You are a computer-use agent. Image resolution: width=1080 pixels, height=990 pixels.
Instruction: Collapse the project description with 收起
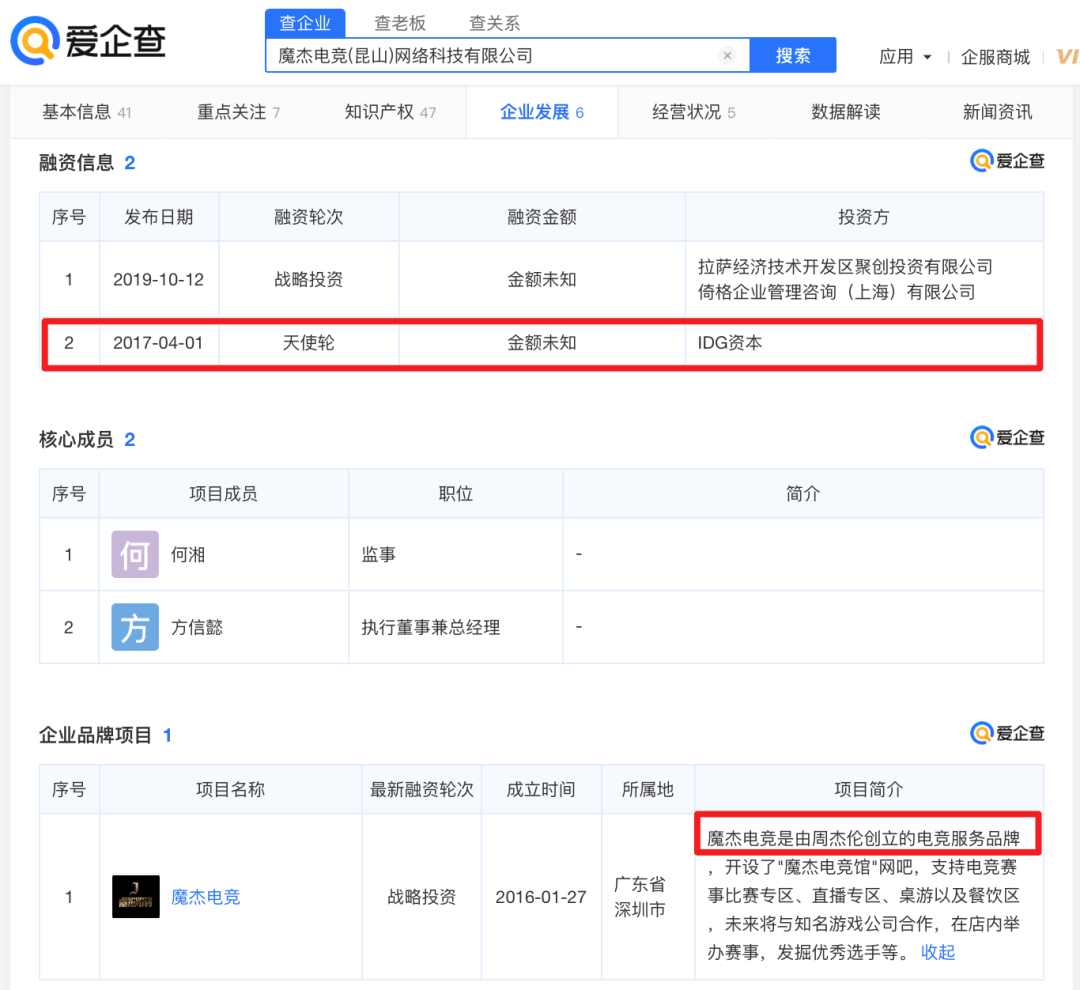click(937, 952)
